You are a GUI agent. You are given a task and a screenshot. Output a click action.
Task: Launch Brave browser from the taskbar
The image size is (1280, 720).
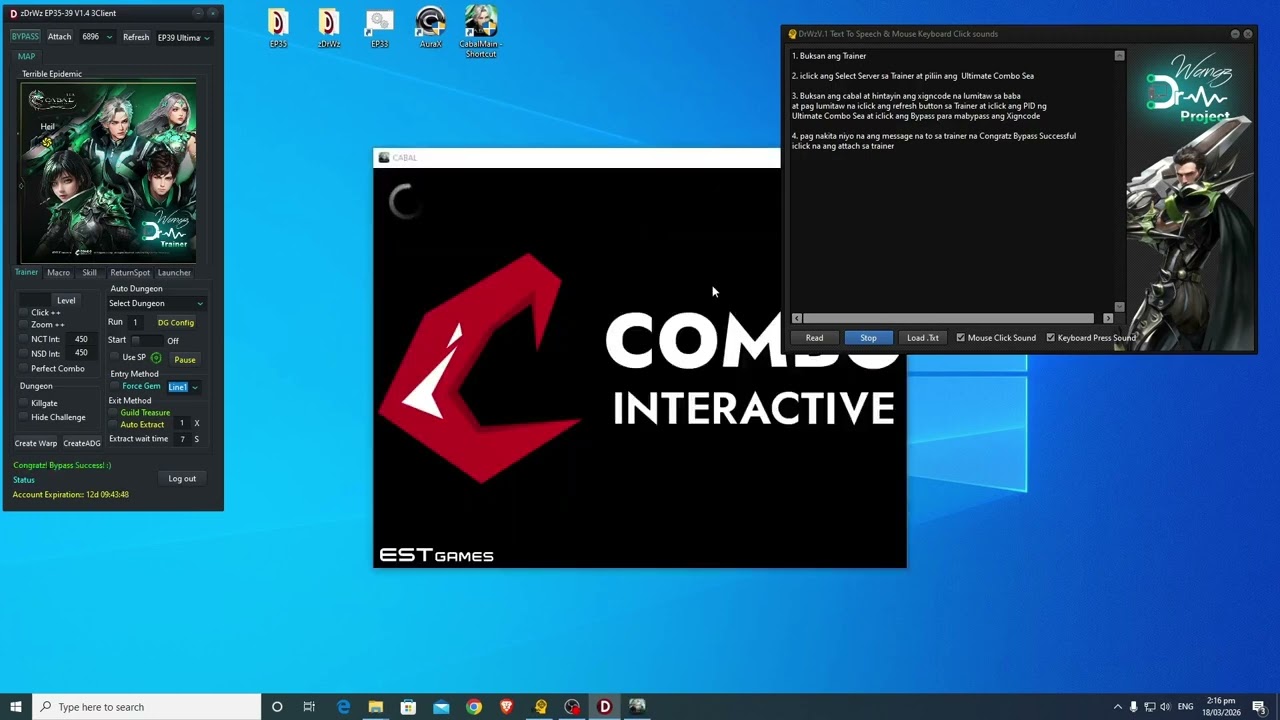pos(507,707)
